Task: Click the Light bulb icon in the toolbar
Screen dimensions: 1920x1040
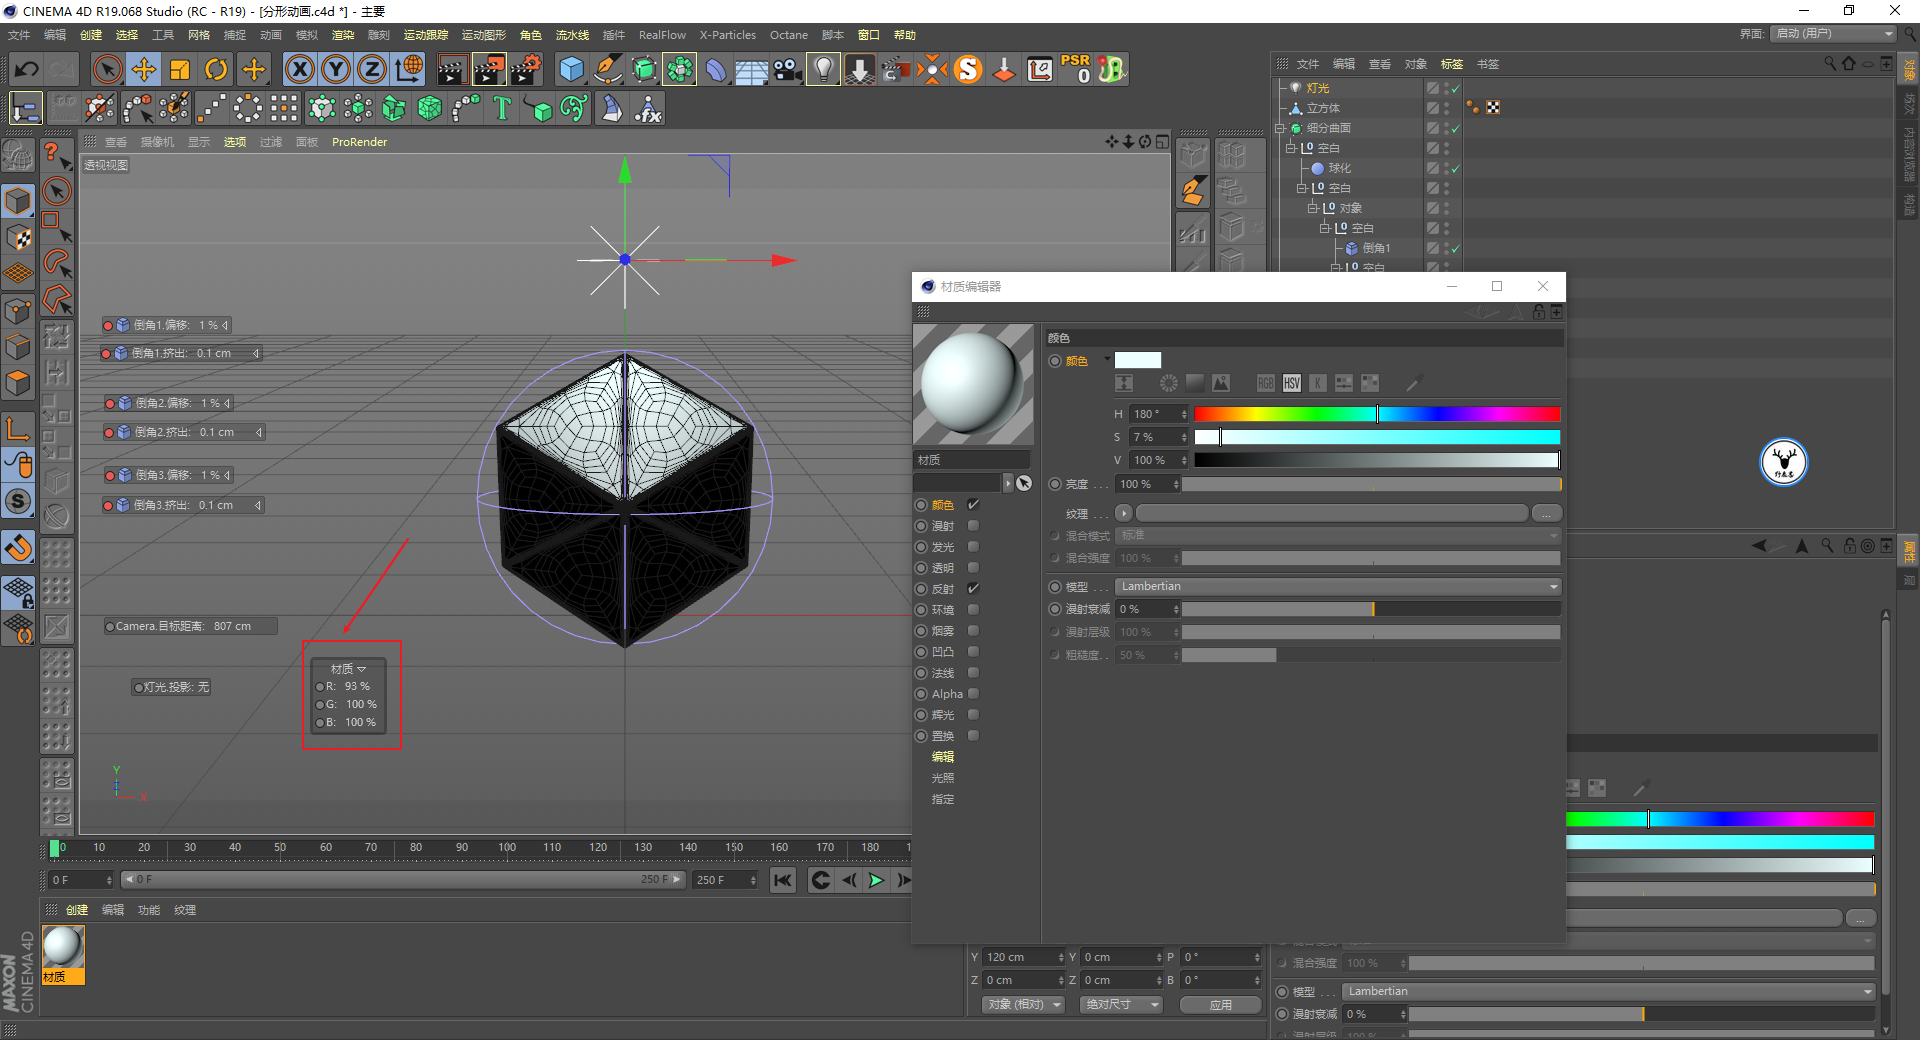Action: (823, 69)
